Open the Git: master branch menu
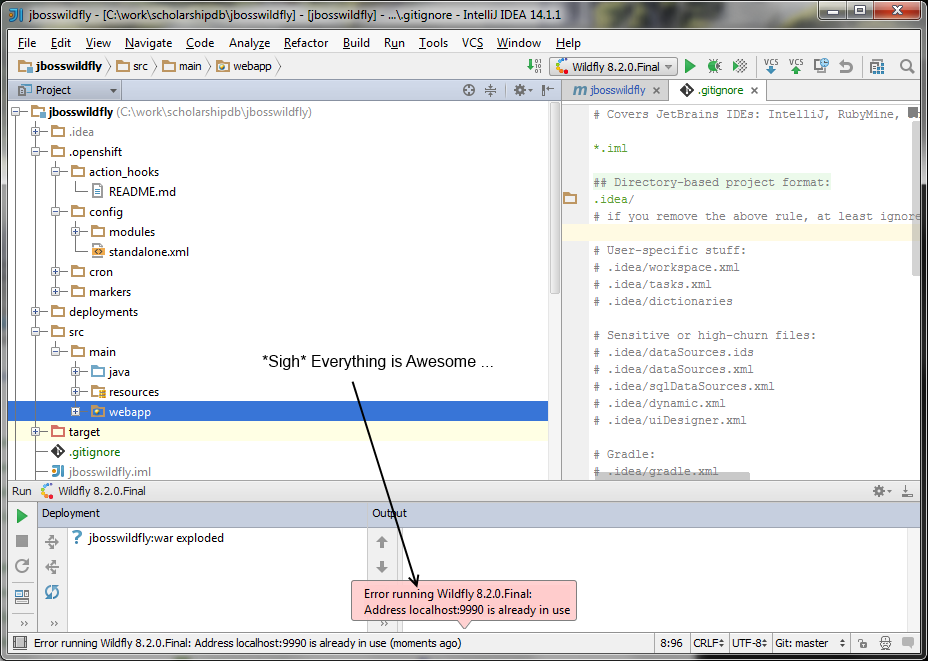Image resolution: width=928 pixels, height=661 pixels. tap(811, 643)
